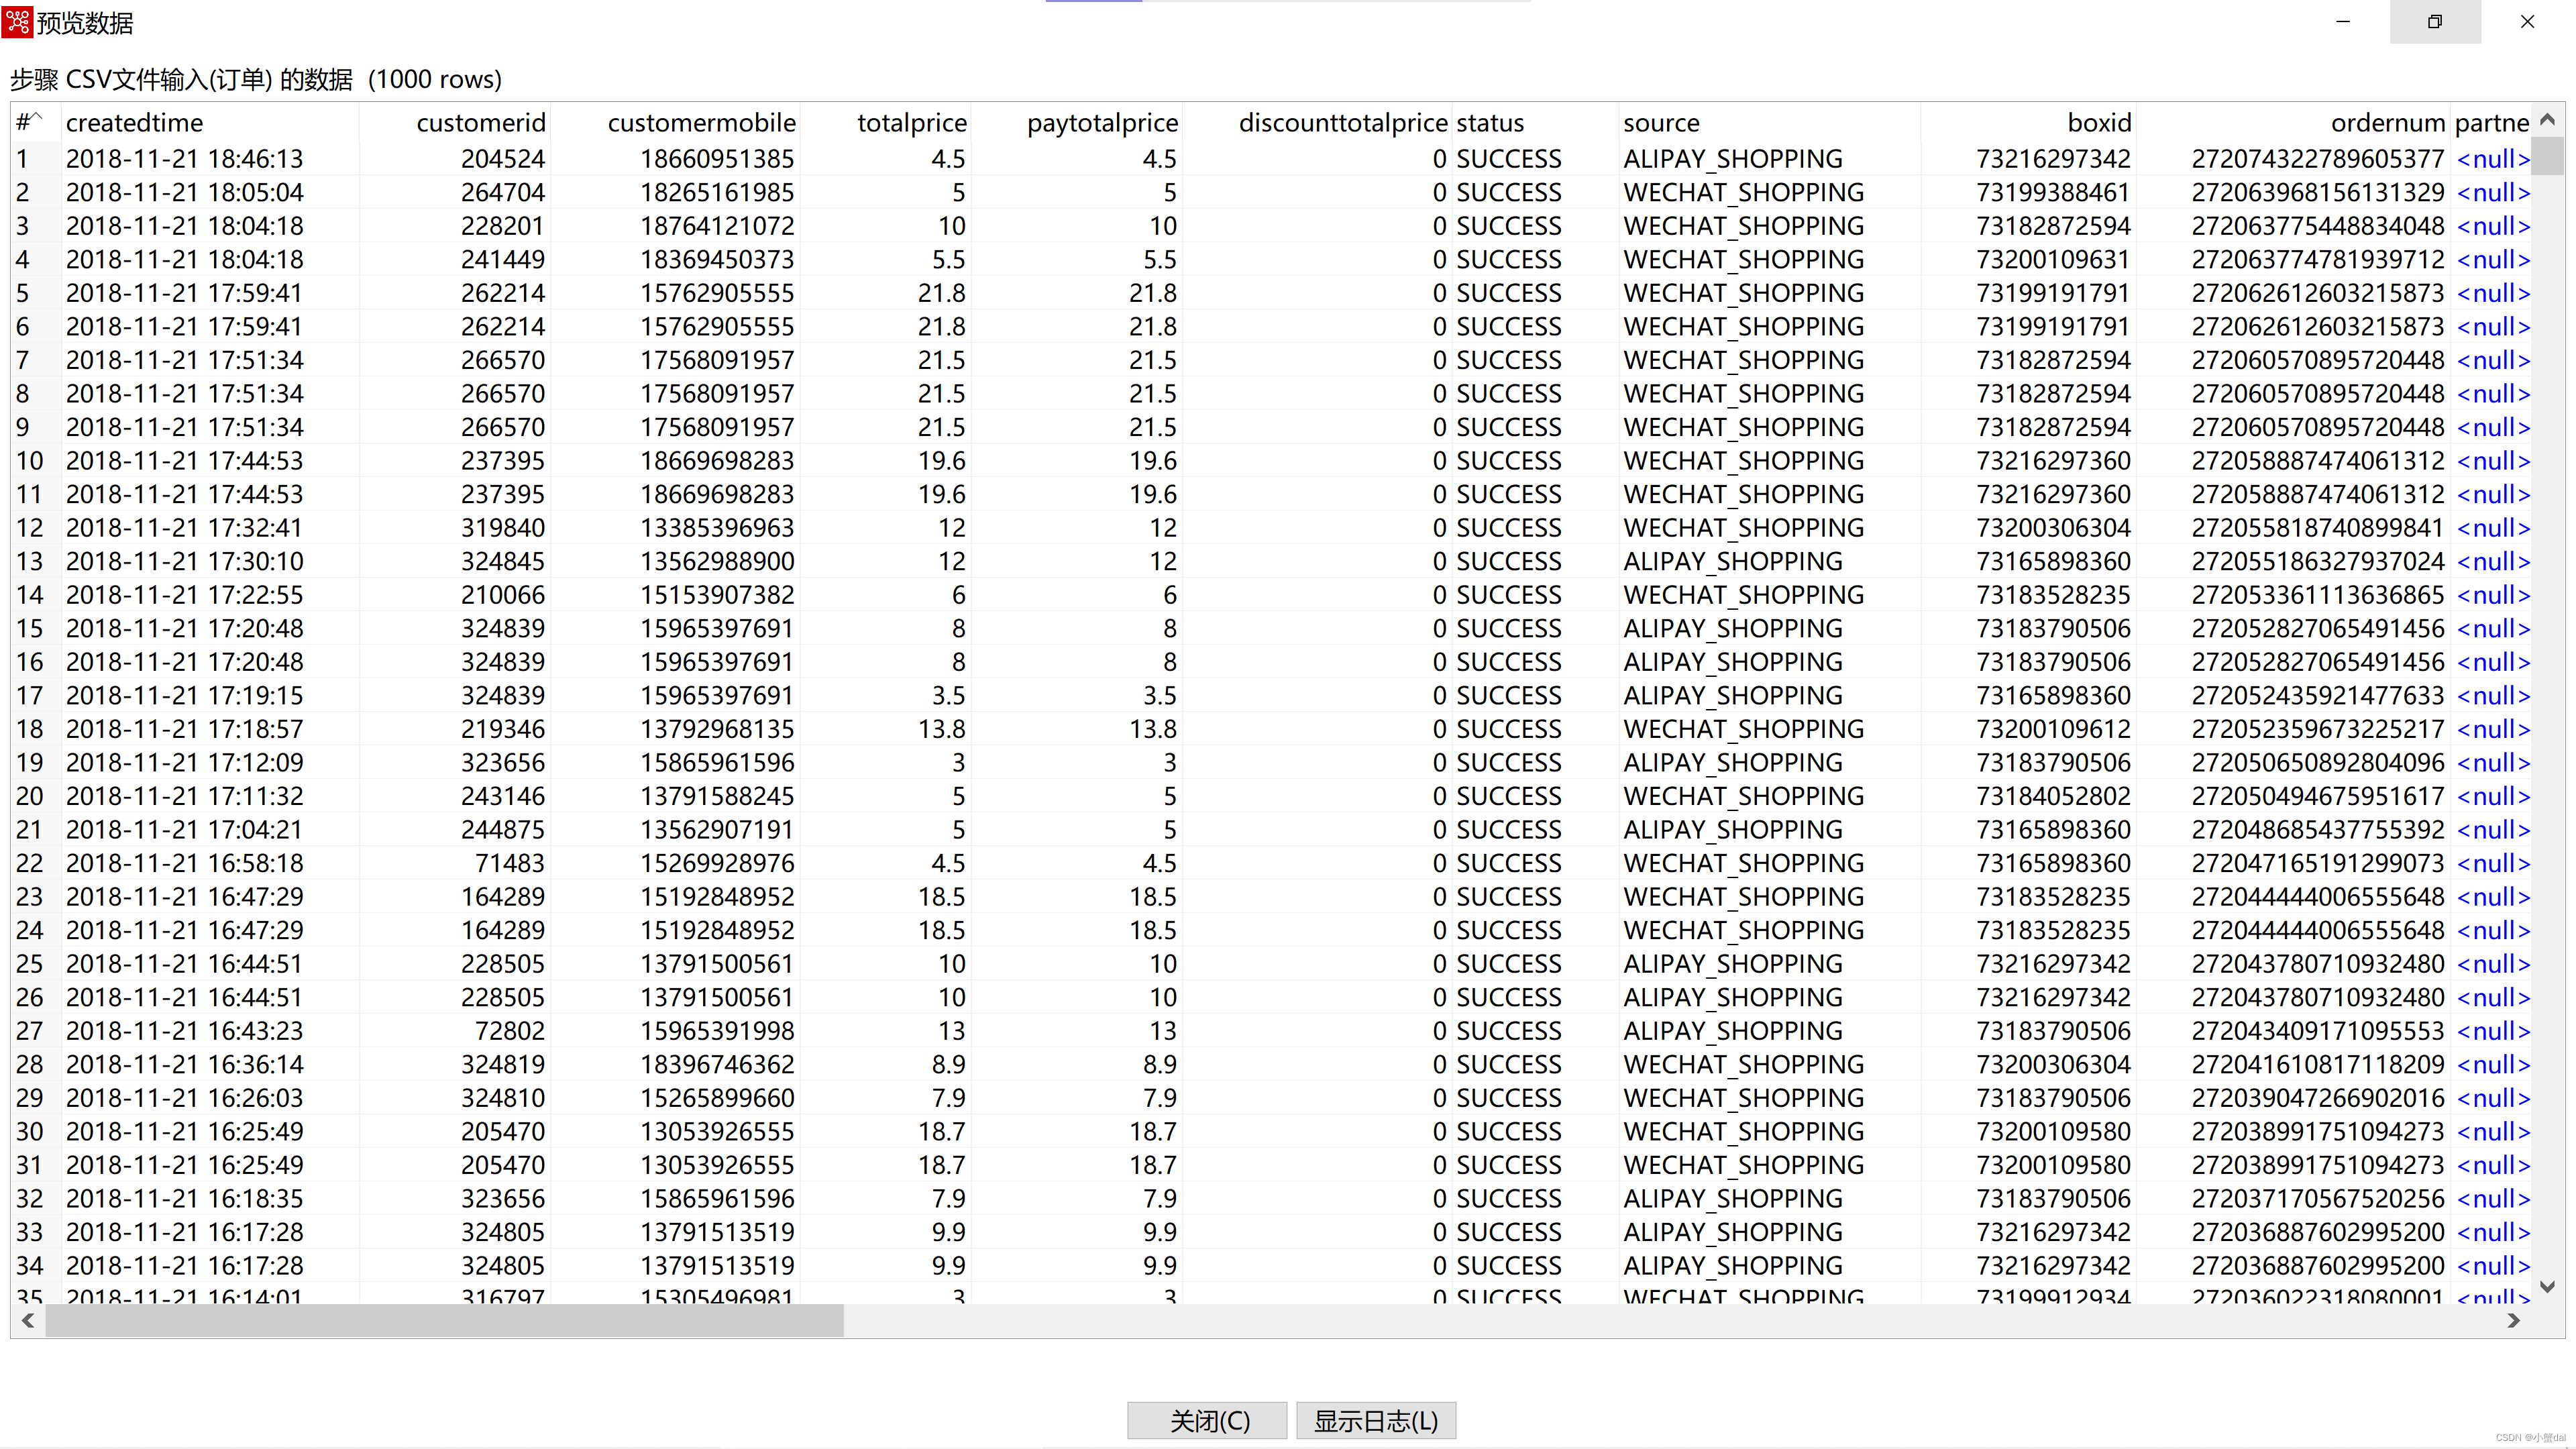Click the vertical scrollbar up arrow
The image size is (2576, 1449).
(x=2547, y=119)
